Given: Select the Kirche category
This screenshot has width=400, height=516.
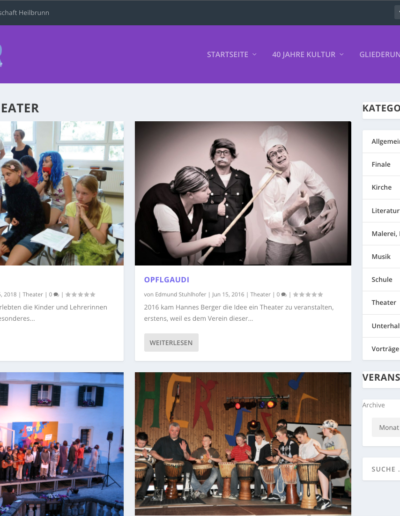Looking at the screenshot, I should (381, 187).
